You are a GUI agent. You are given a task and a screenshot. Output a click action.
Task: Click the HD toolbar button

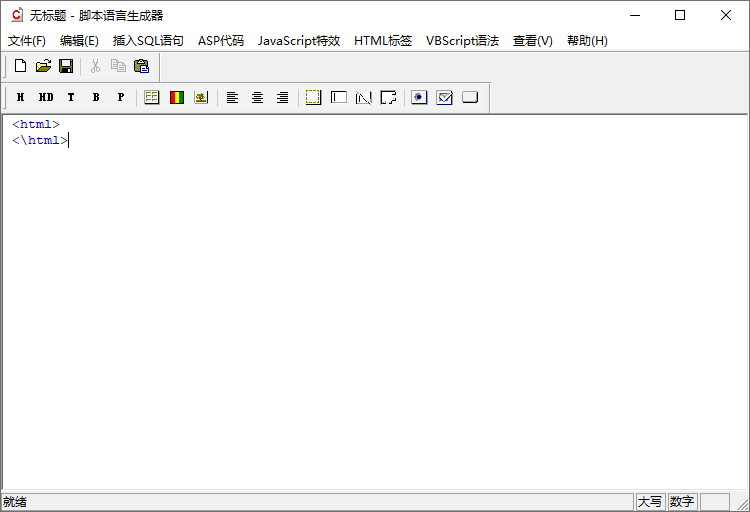[46, 97]
